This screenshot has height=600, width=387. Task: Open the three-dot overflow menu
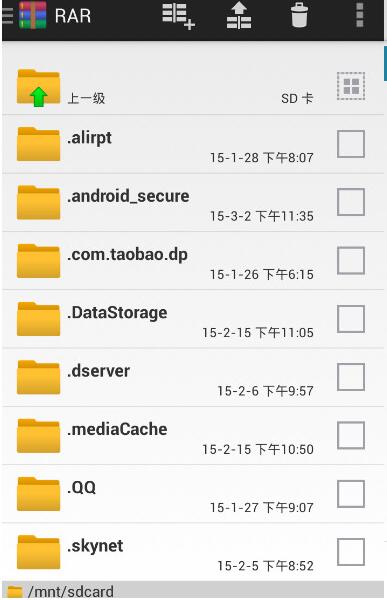359,15
